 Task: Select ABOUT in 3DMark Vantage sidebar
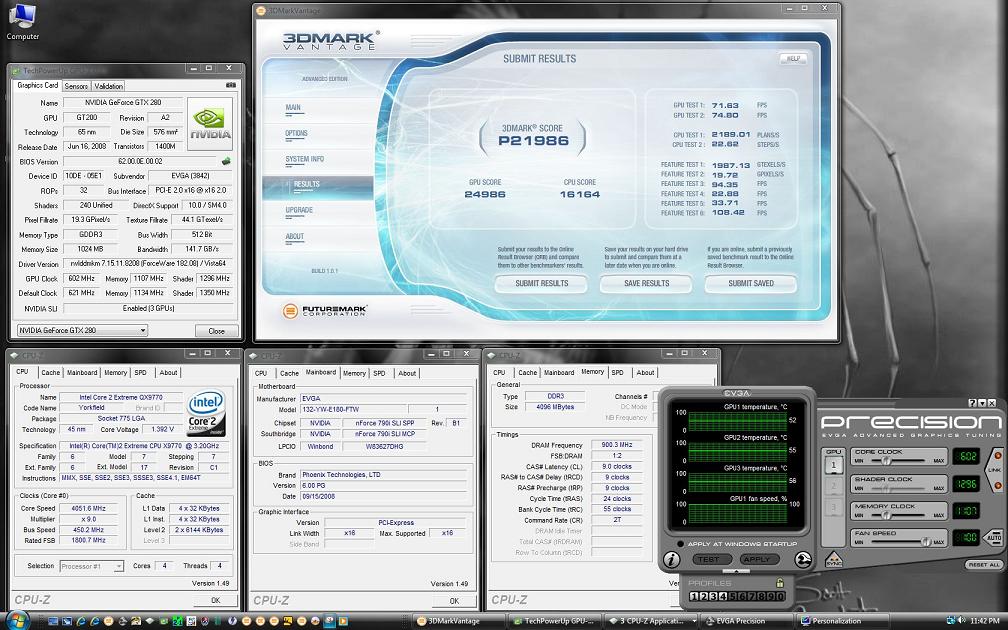click(294, 237)
